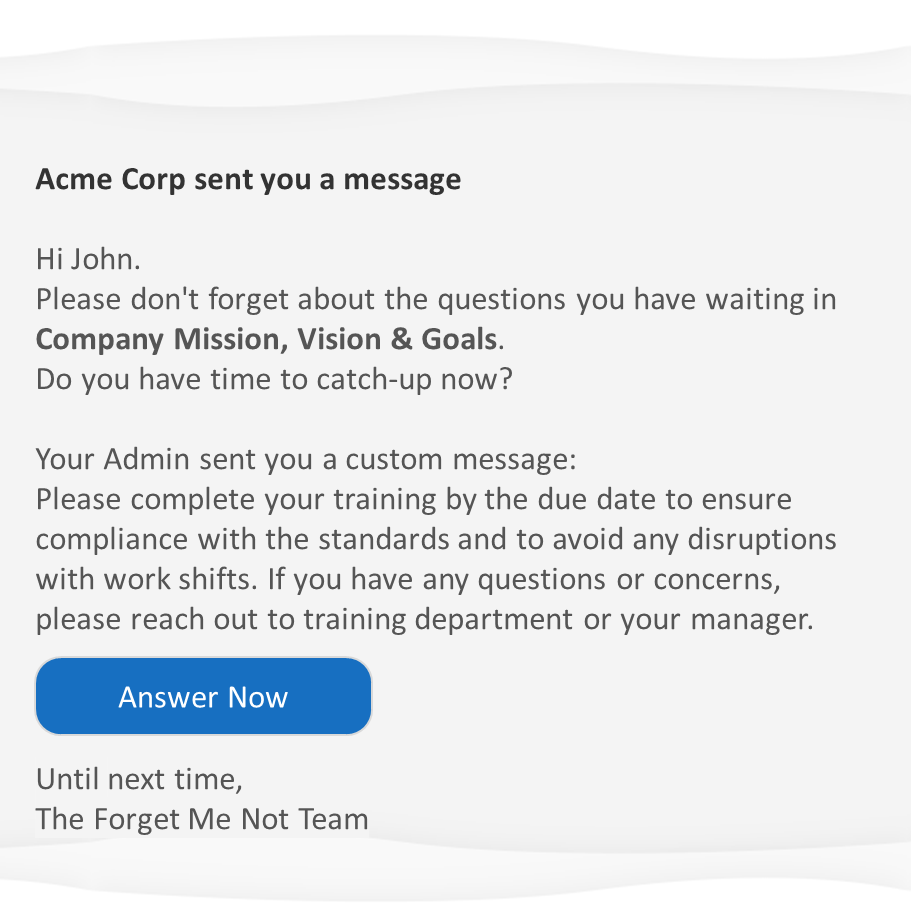Viewport: 911px width, 921px height.
Task: Click the "Please don't forget about the questions" sentence
Action: coord(436,300)
